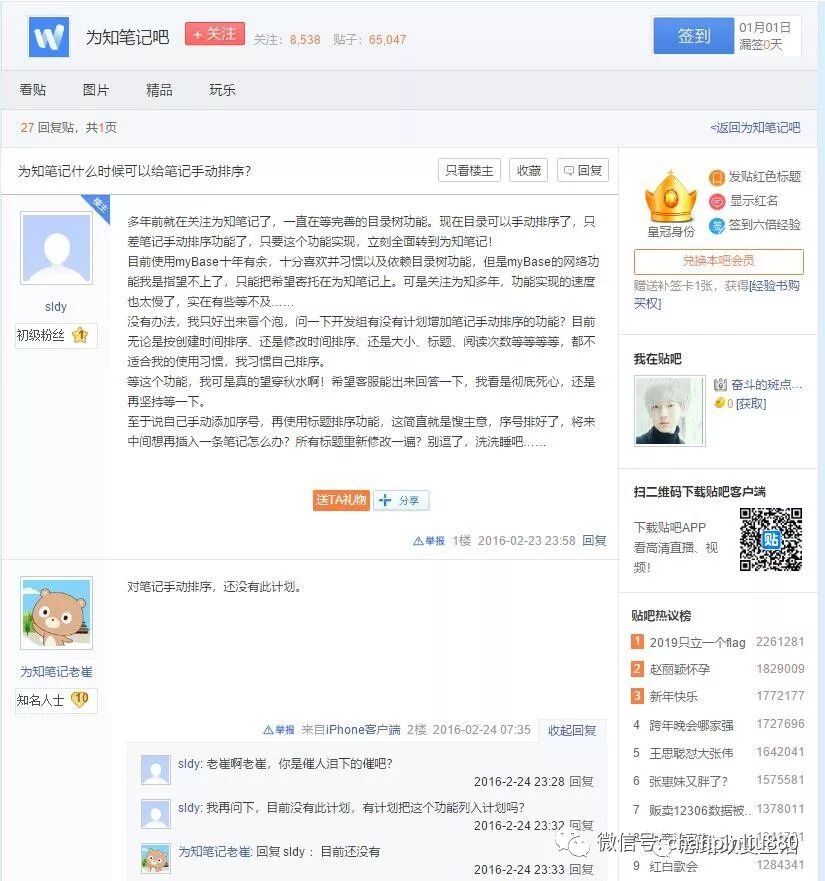Click the 为知笔记吧 W logo
The width and height of the screenshot is (825, 881).
tap(49, 37)
